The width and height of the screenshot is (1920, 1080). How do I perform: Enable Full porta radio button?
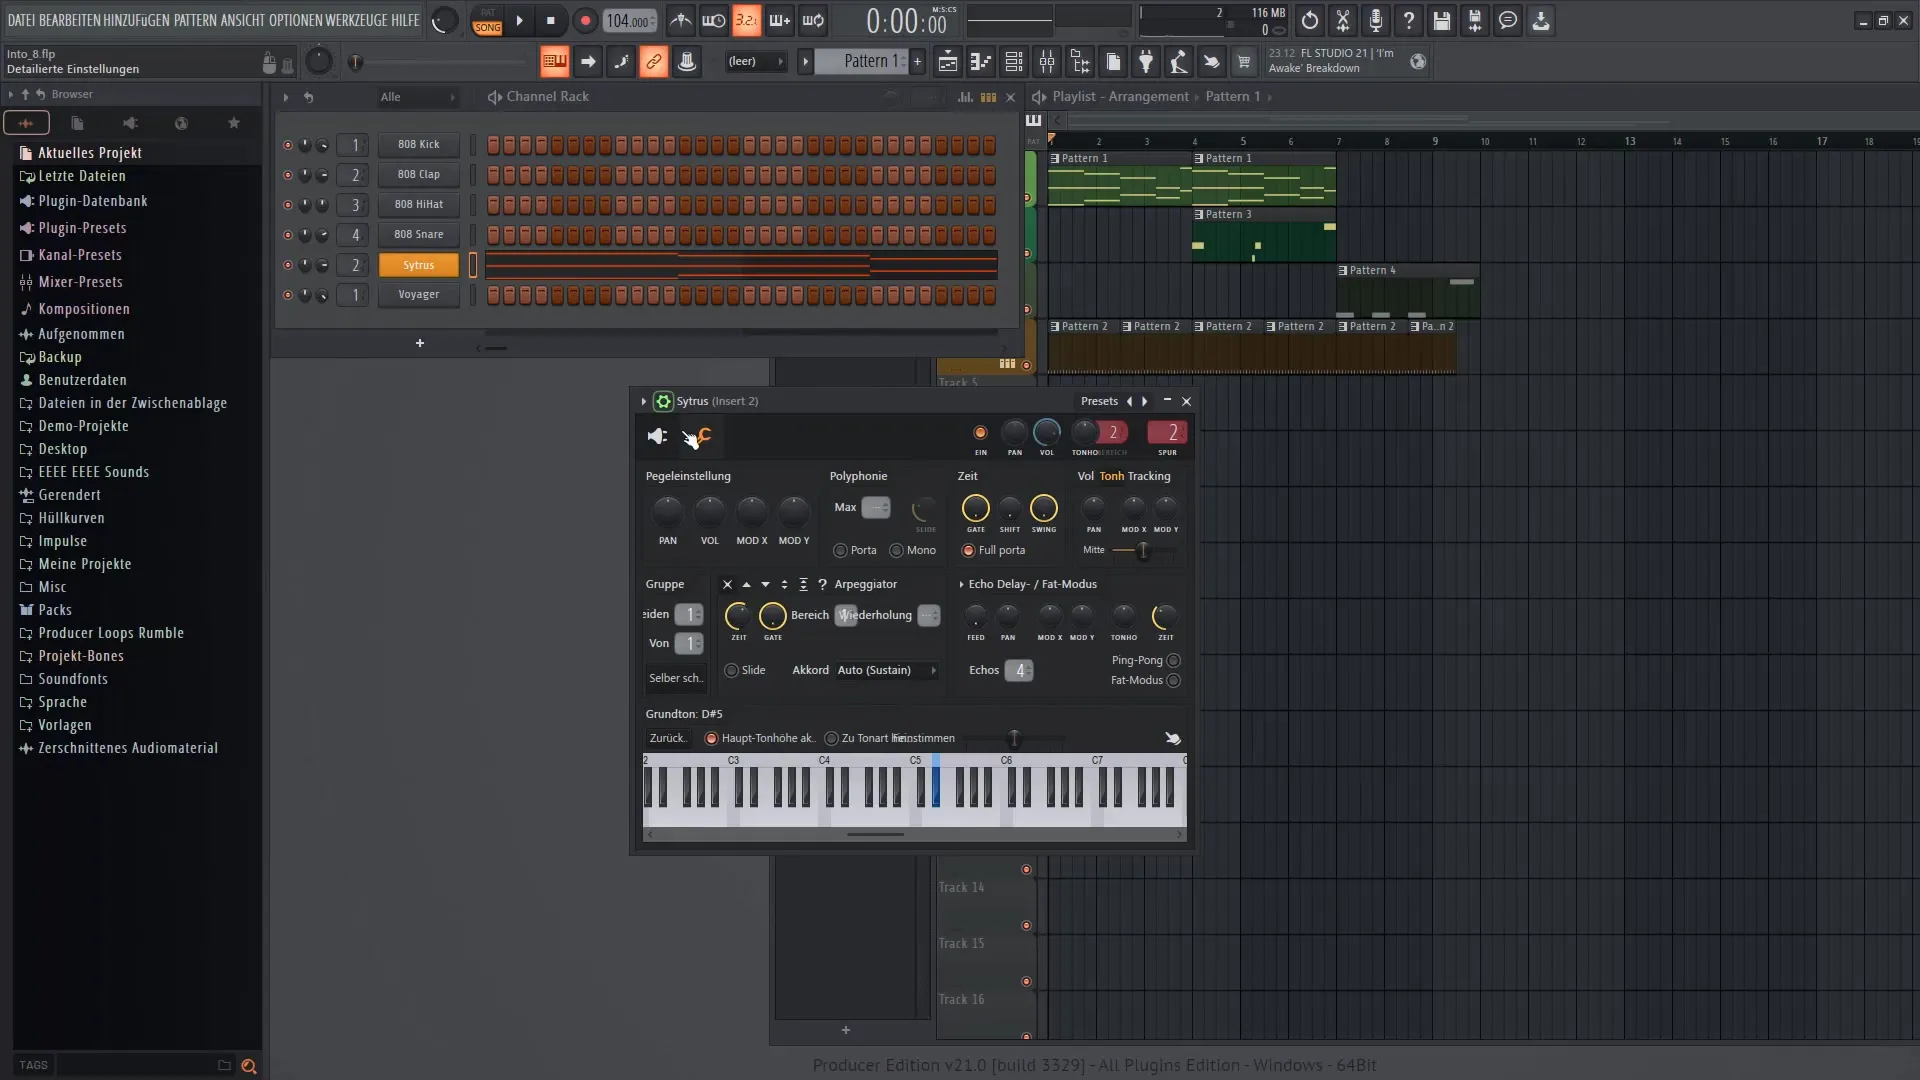pos(969,550)
